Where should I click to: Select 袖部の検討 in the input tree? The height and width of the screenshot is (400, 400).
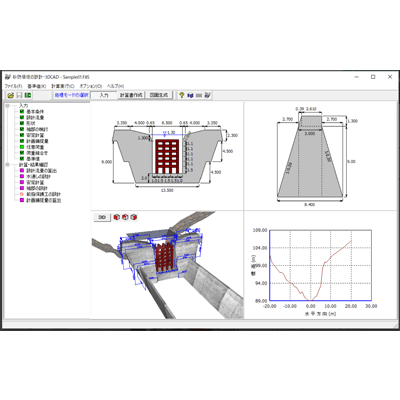(37, 129)
